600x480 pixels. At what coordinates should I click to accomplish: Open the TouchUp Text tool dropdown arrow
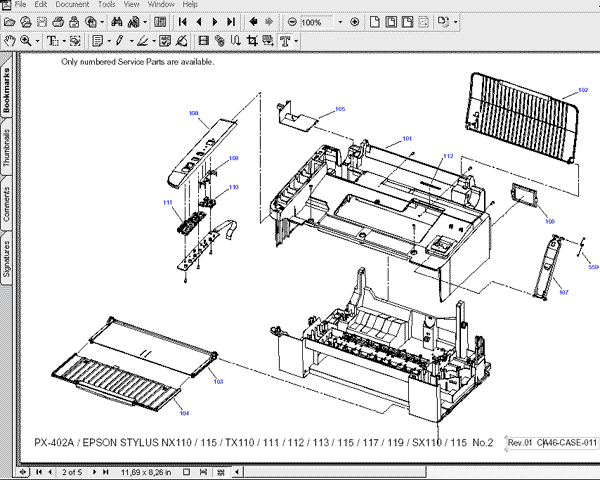[296, 41]
